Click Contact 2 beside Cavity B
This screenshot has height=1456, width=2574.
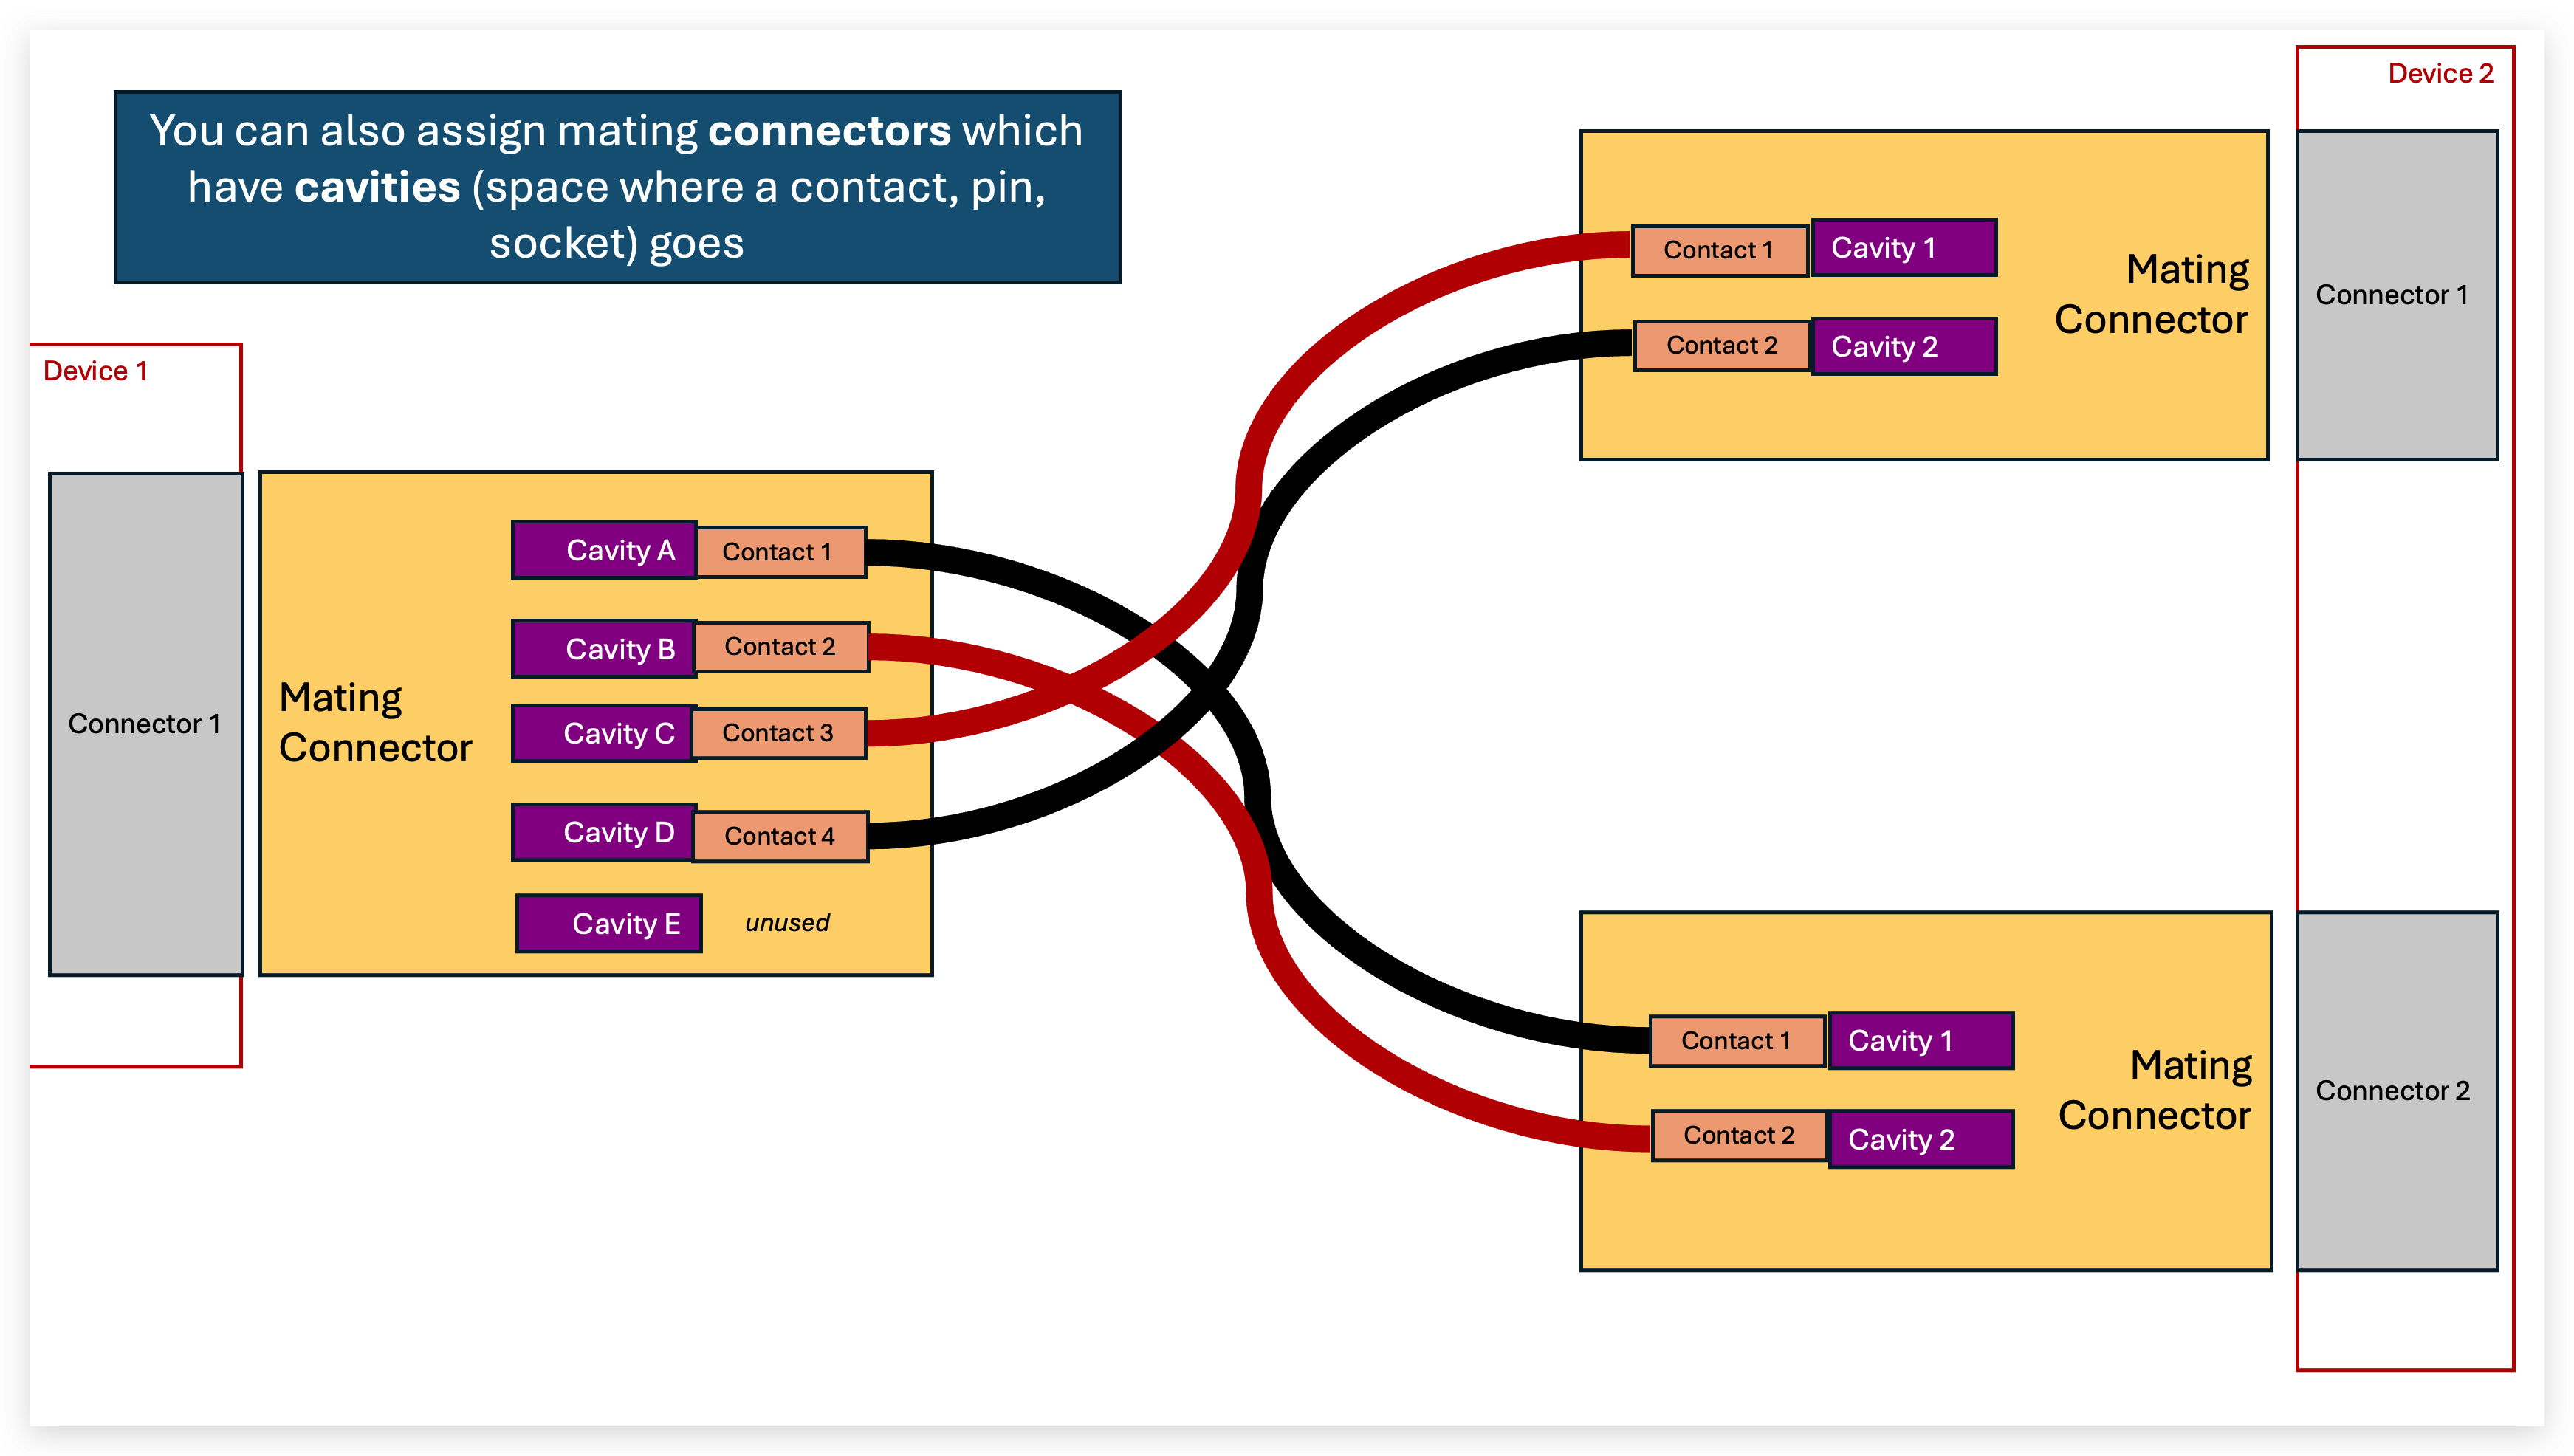(x=781, y=647)
